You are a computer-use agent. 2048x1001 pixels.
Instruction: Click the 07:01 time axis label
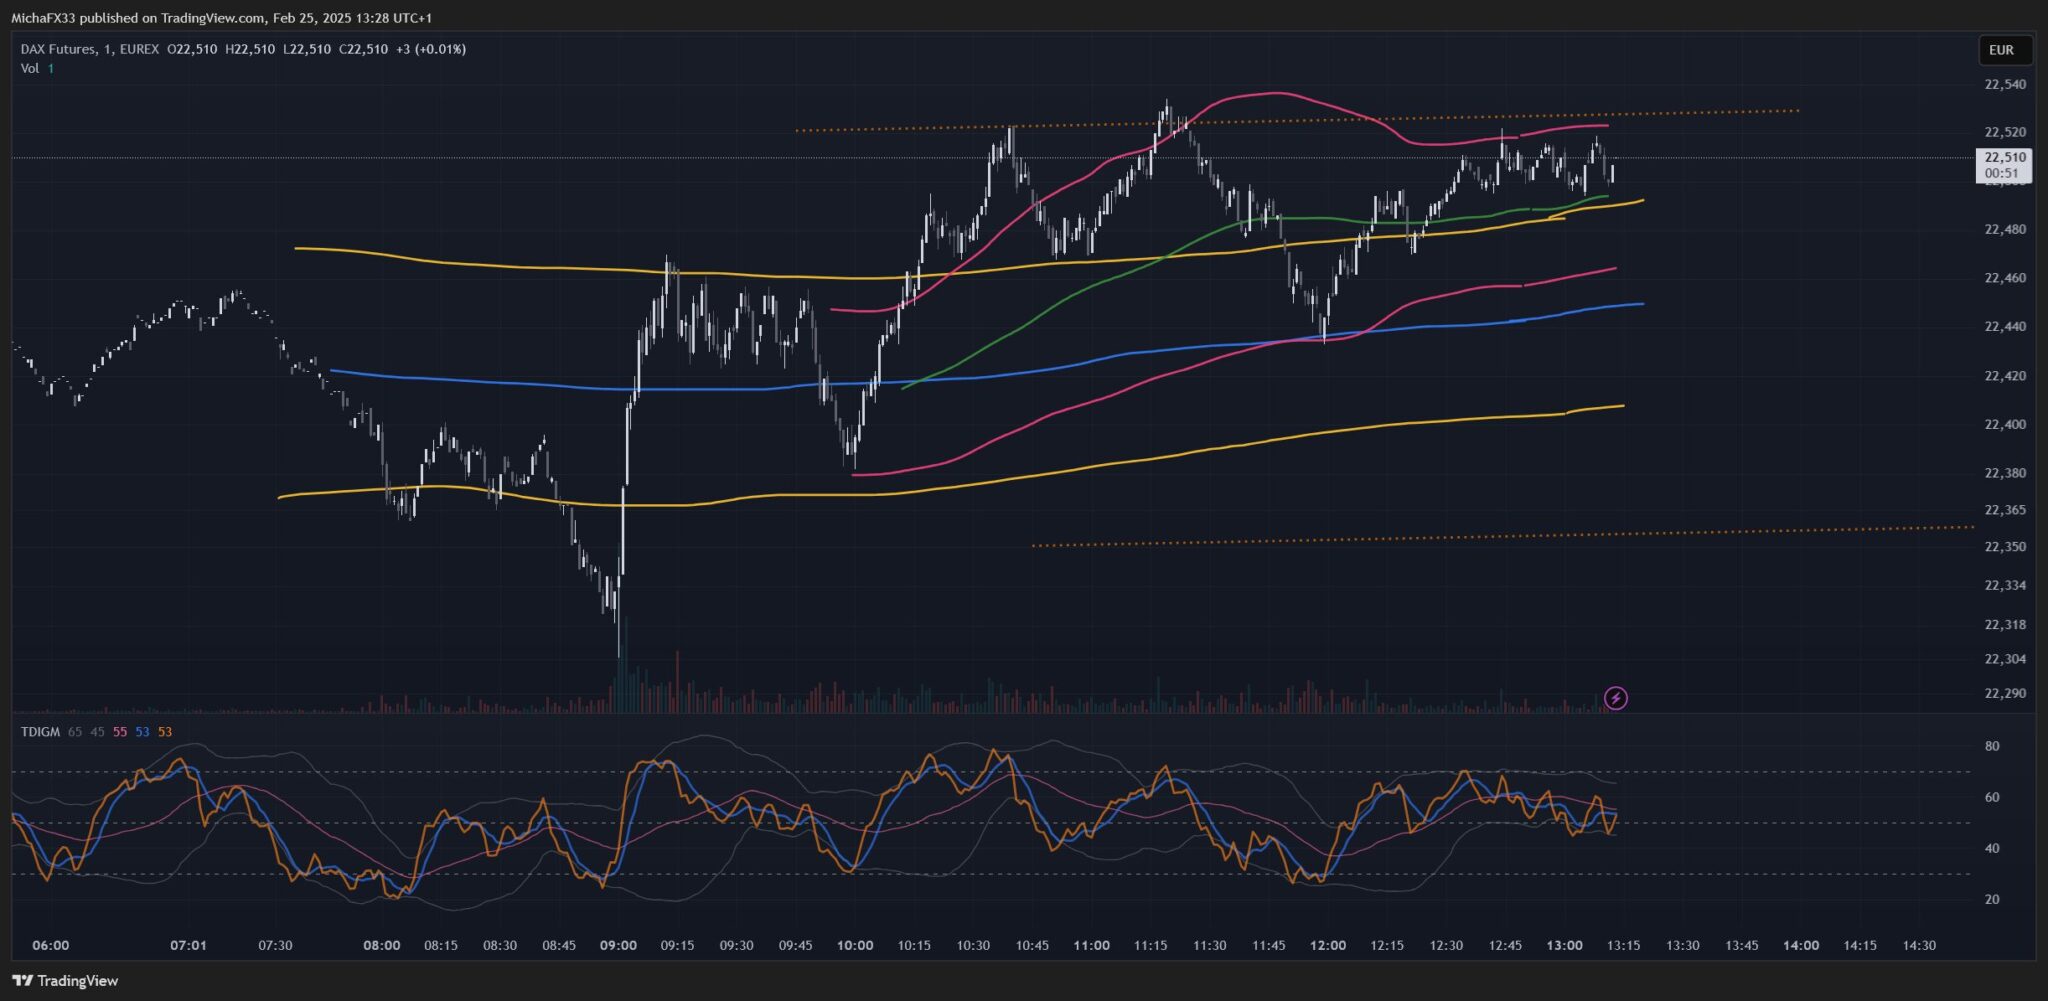tap(188, 946)
